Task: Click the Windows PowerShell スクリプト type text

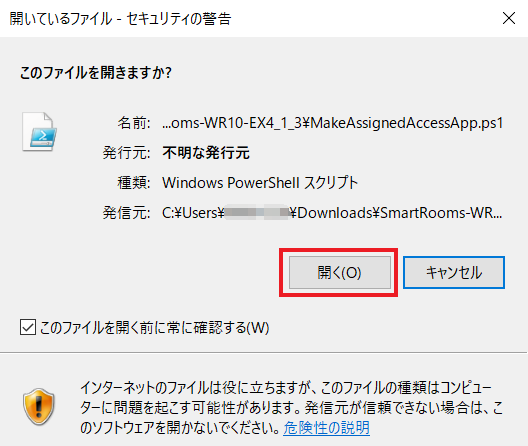Action: point(260,183)
